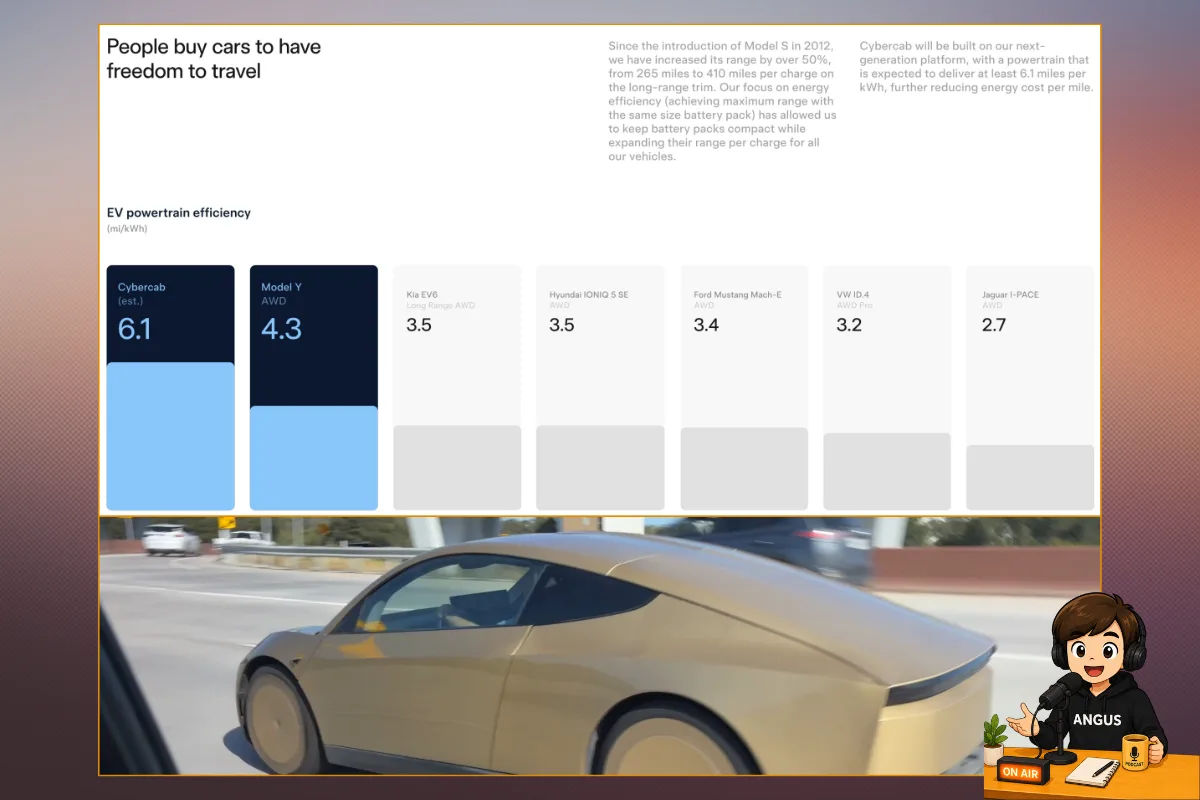Viewport: 1200px width, 800px height.
Task: Click the (mi/kWh) unit label
Action: point(126,229)
